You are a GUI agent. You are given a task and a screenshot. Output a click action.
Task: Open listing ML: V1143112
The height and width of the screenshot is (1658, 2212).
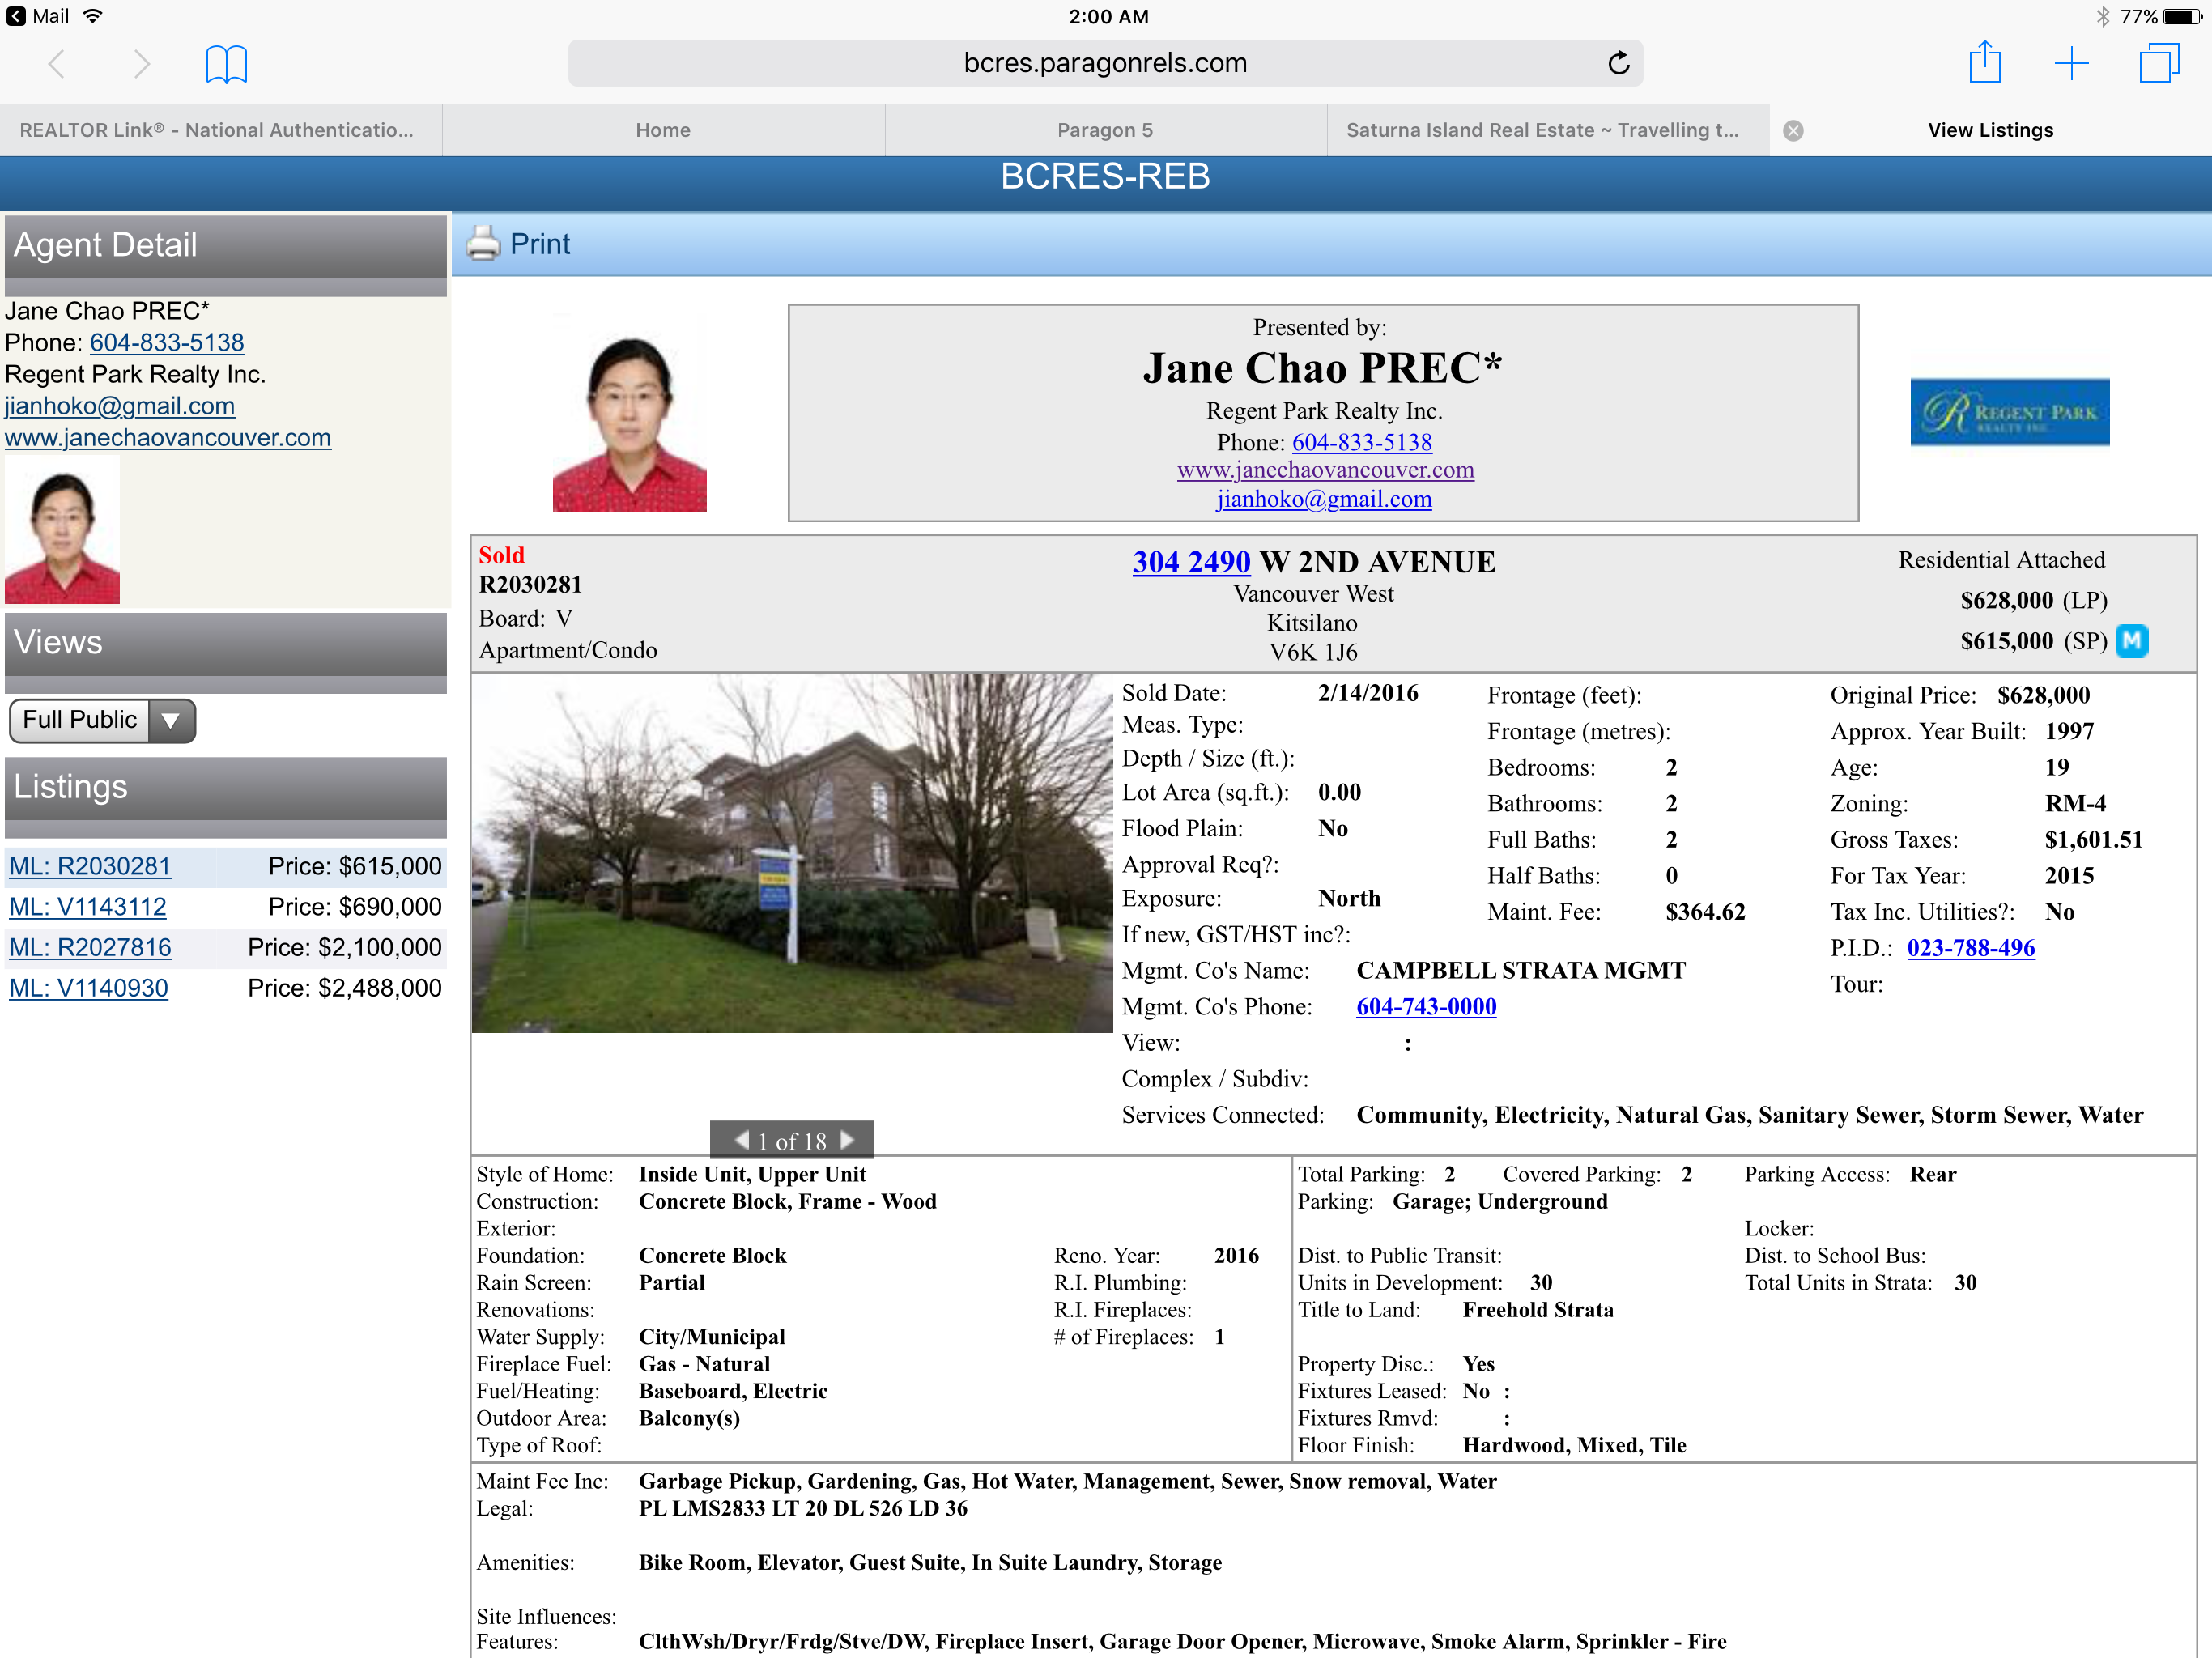pyautogui.click(x=88, y=907)
